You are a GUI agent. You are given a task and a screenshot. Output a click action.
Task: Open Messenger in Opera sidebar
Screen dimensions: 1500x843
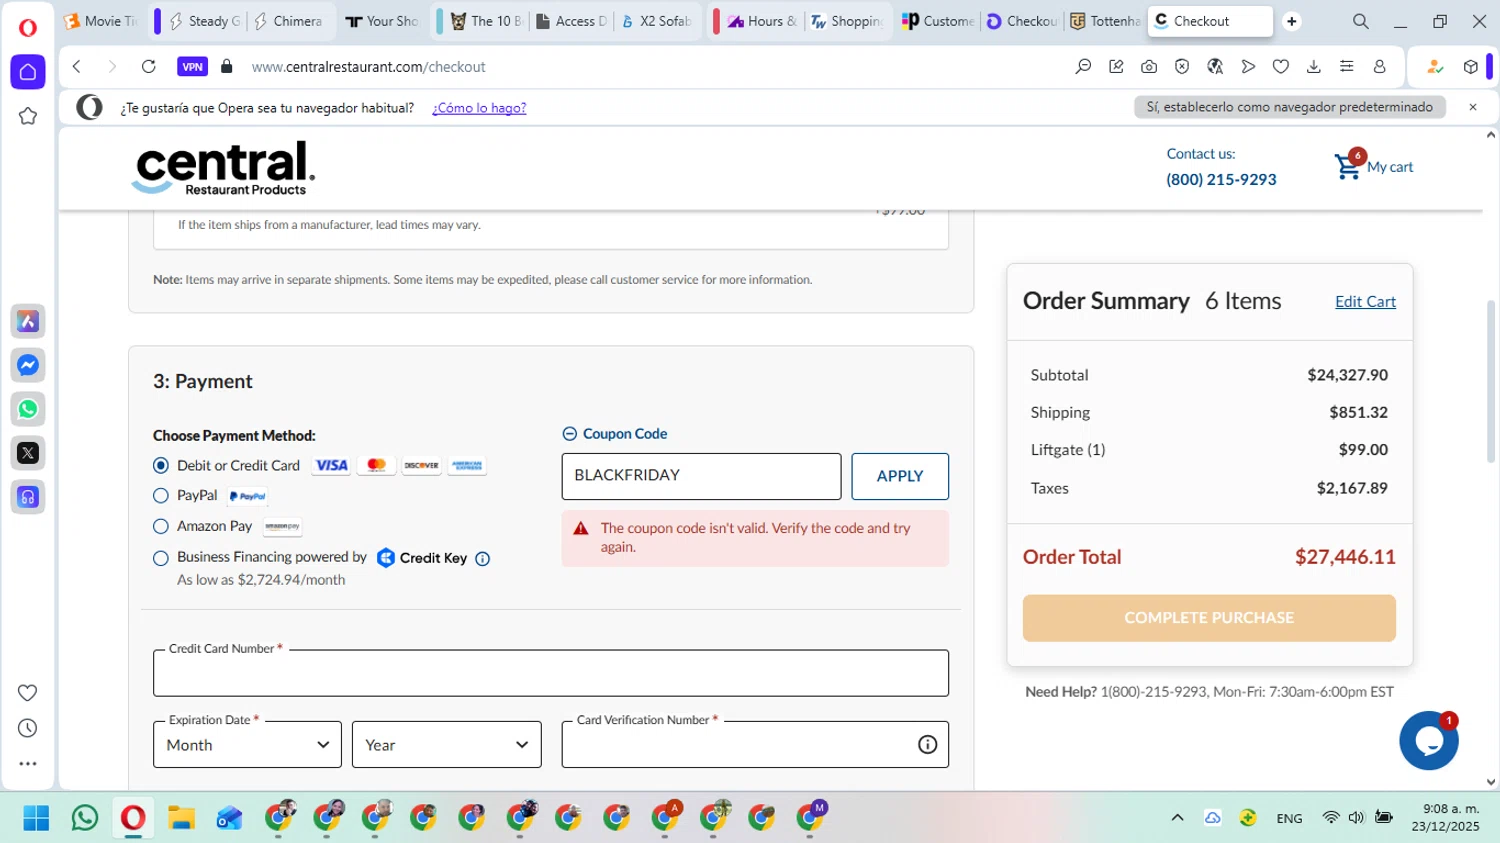tap(28, 365)
